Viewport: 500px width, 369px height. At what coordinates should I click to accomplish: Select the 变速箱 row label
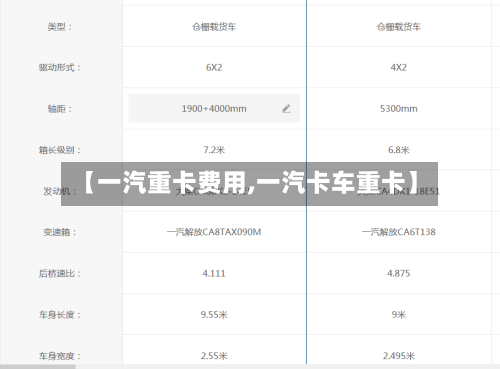coord(60,232)
